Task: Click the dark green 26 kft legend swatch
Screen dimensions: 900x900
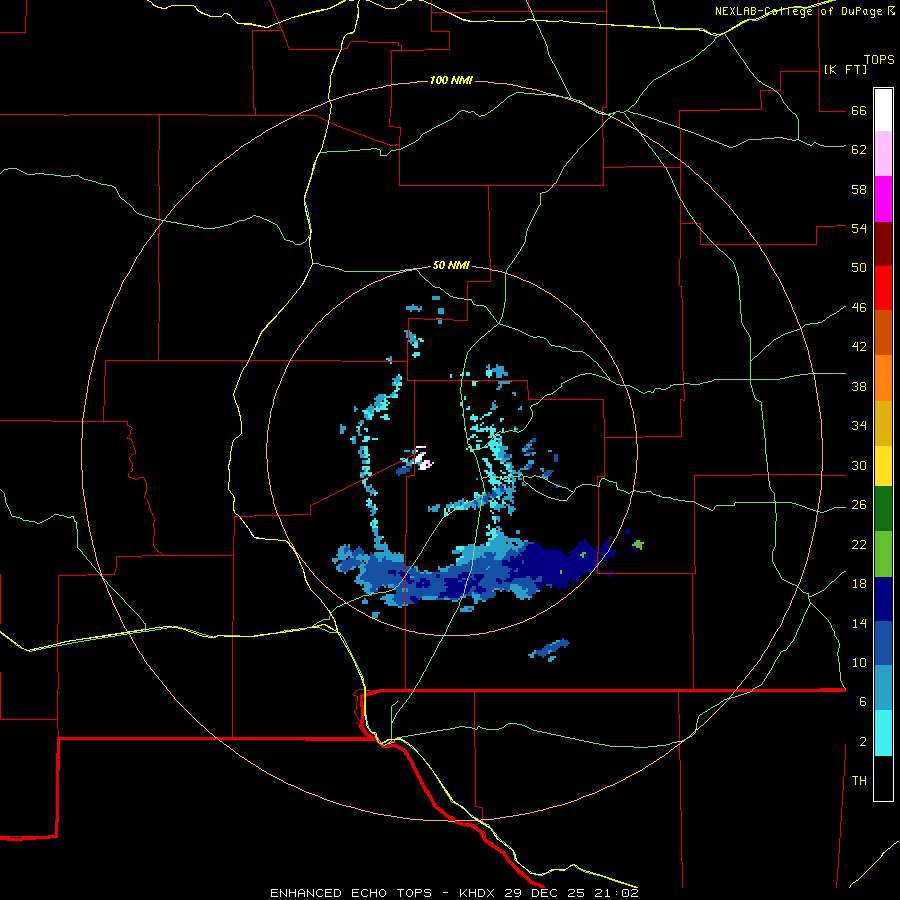Action: 883,509
